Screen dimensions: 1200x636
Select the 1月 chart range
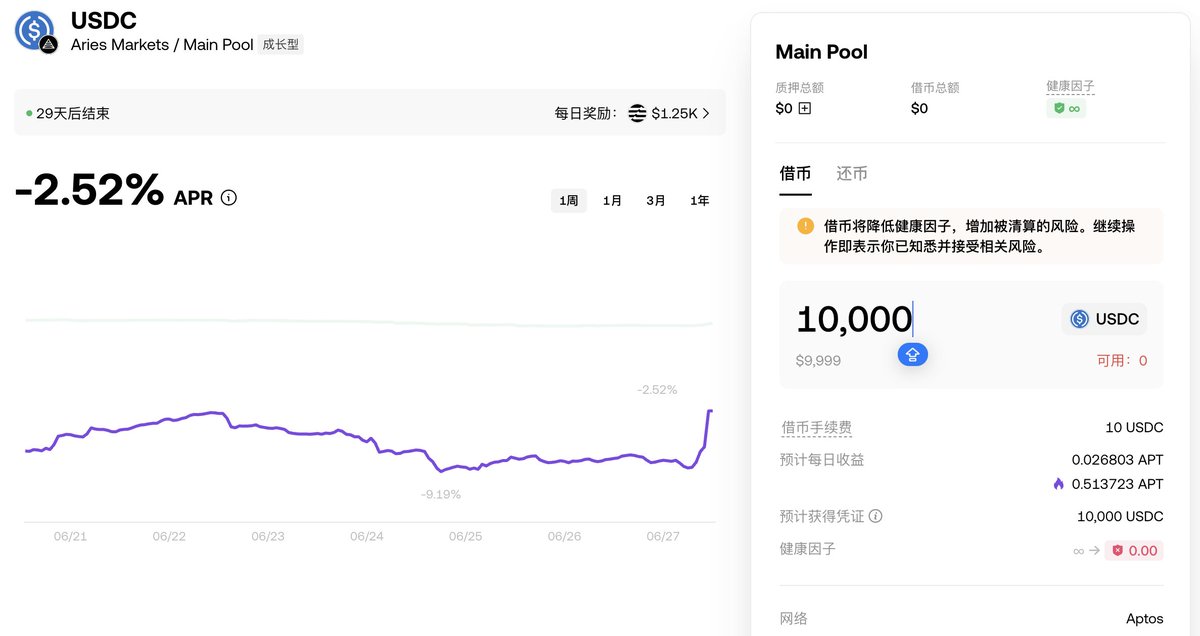coord(612,200)
